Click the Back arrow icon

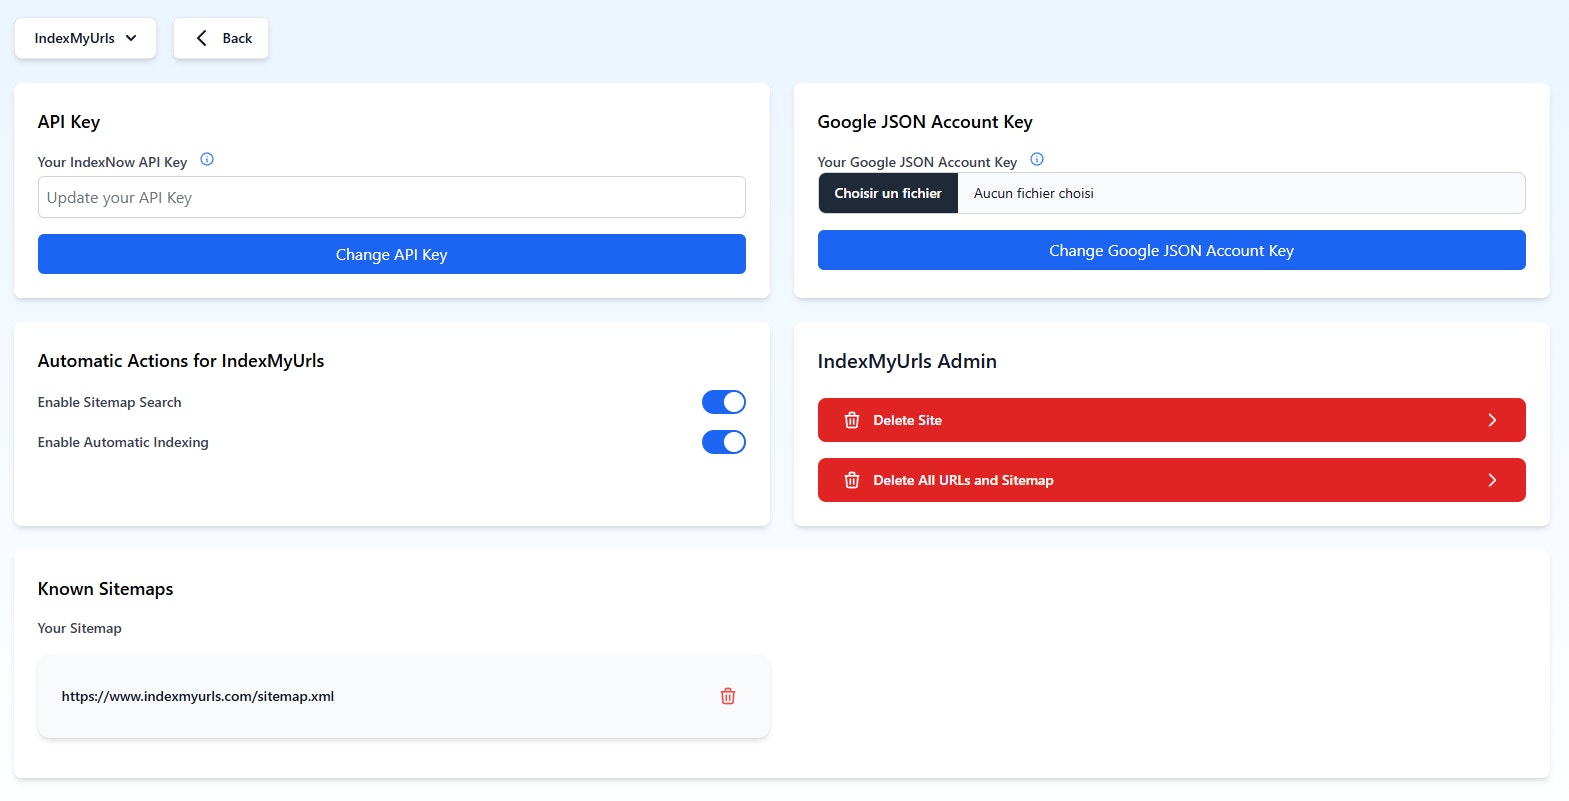tap(201, 38)
